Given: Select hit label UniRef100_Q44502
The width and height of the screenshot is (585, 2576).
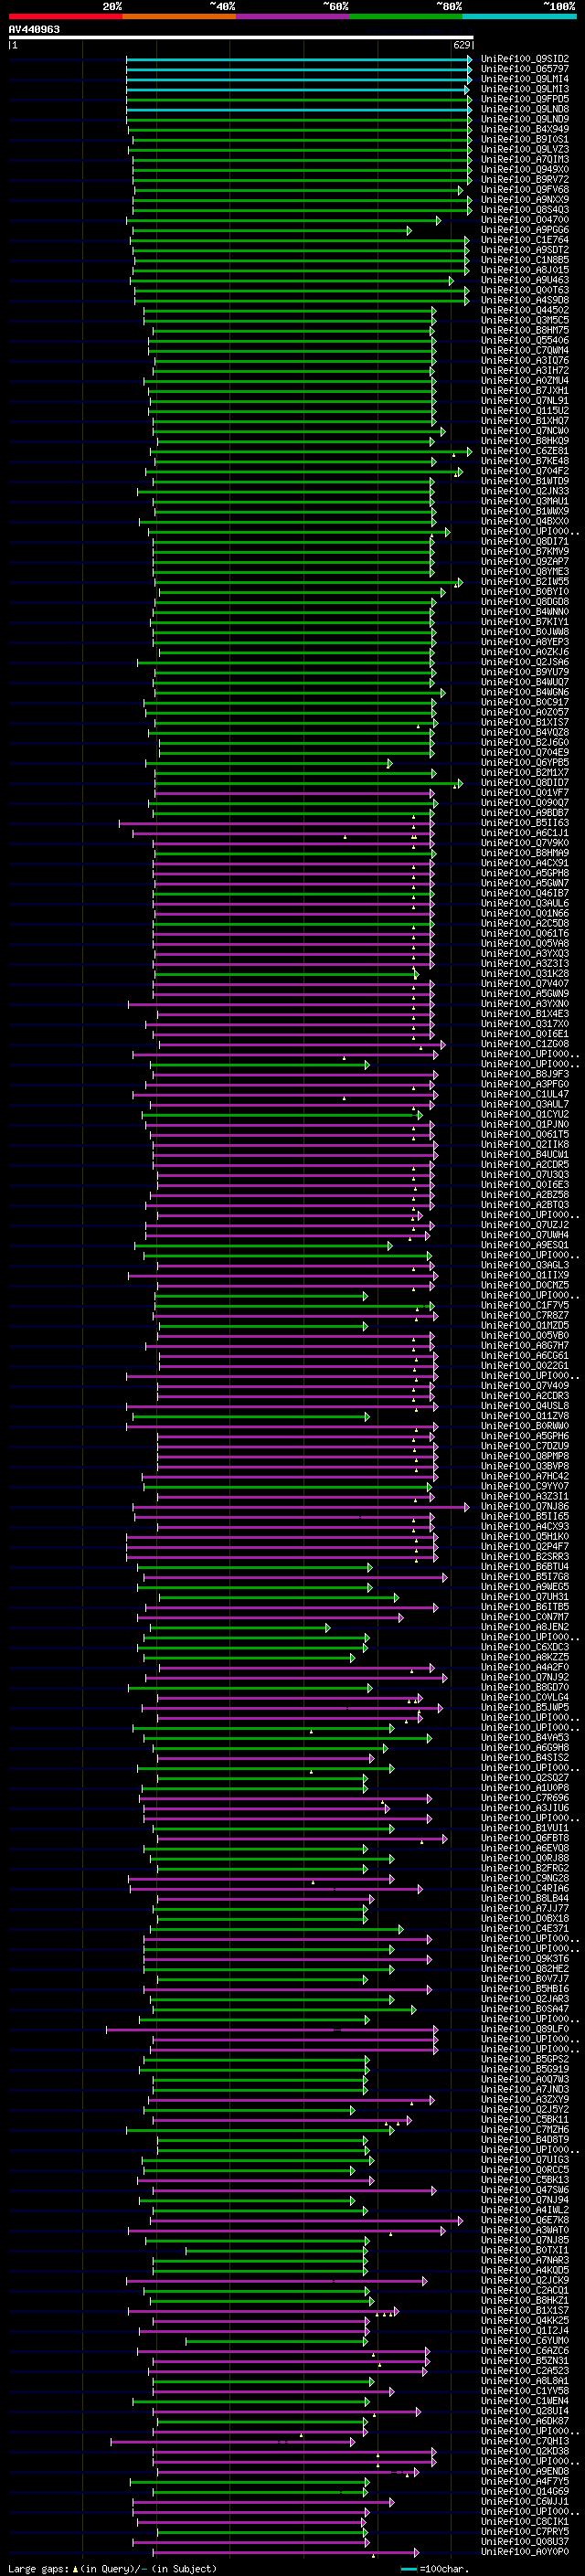Looking at the screenshot, I should click(525, 310).
